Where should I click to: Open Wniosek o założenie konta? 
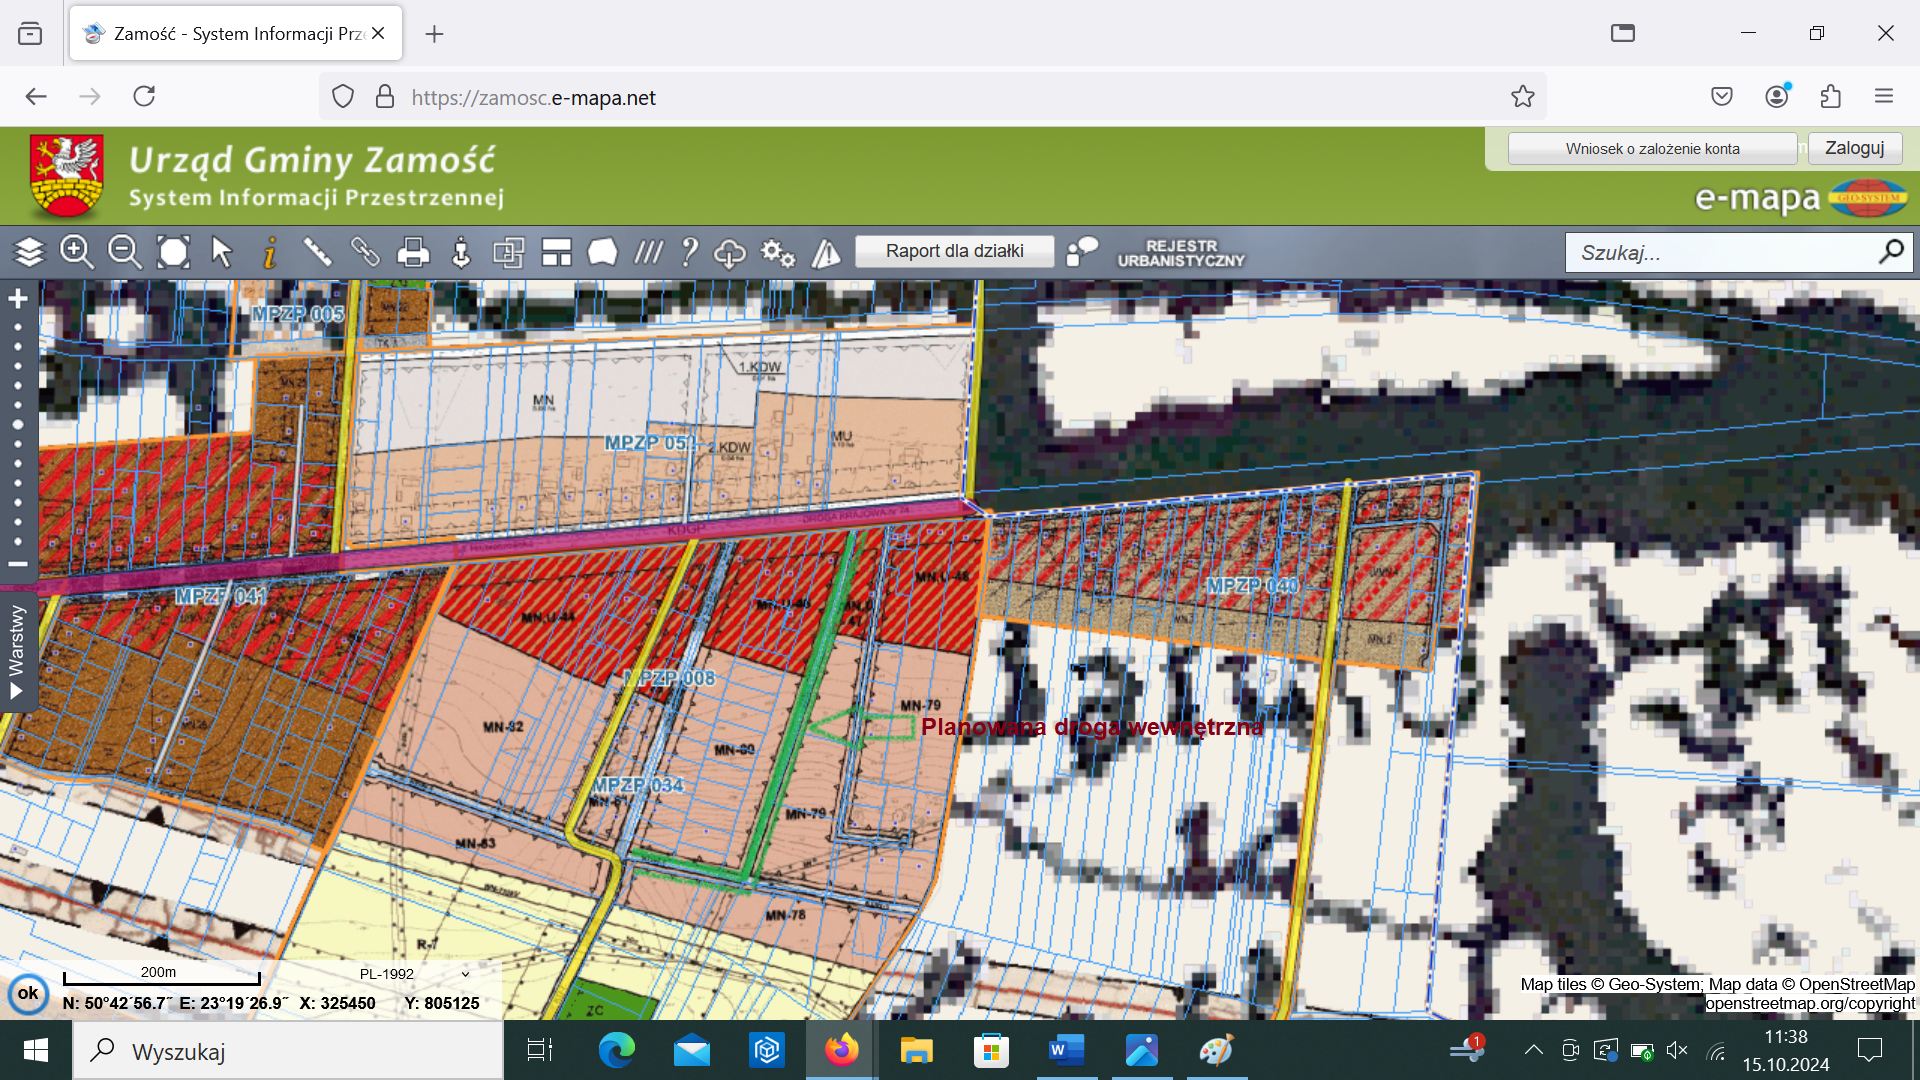[x=1652, y=149]
